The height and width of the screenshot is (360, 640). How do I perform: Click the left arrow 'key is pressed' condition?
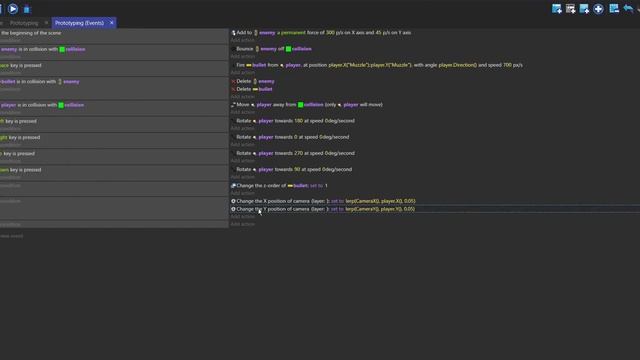[18, 121]
